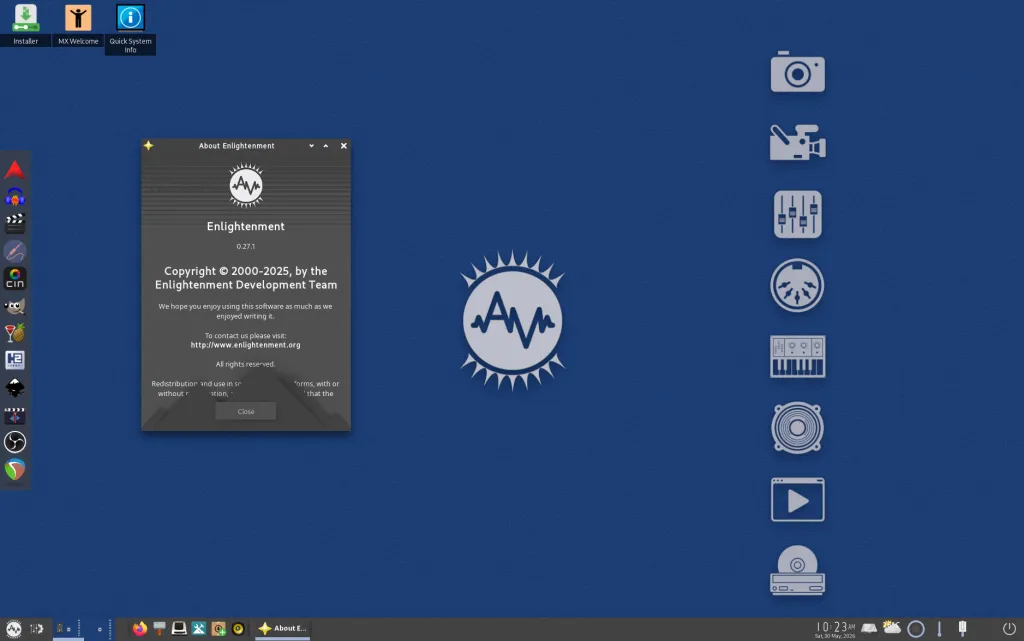1024x641 pixels.
Task: Open the yellow disc icon in taskbar
Action: 238,629
